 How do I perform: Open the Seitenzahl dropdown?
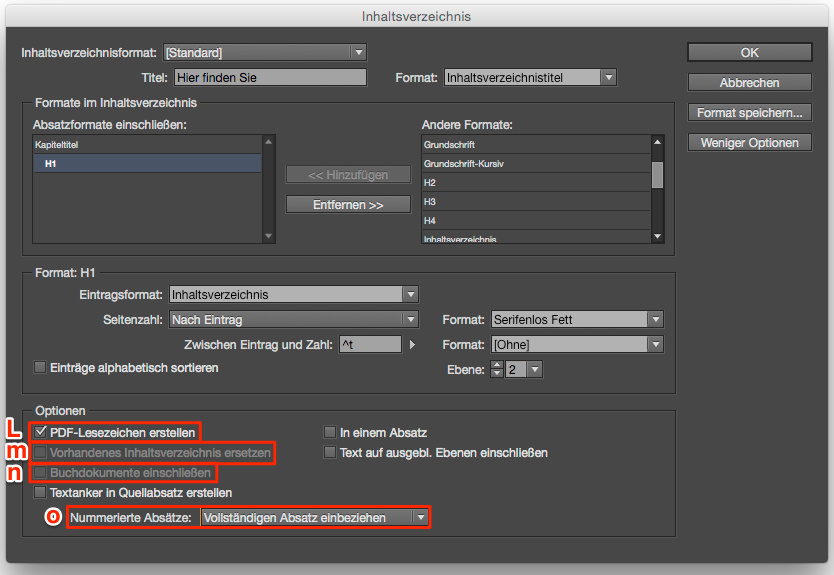click(x=294, y=320)
